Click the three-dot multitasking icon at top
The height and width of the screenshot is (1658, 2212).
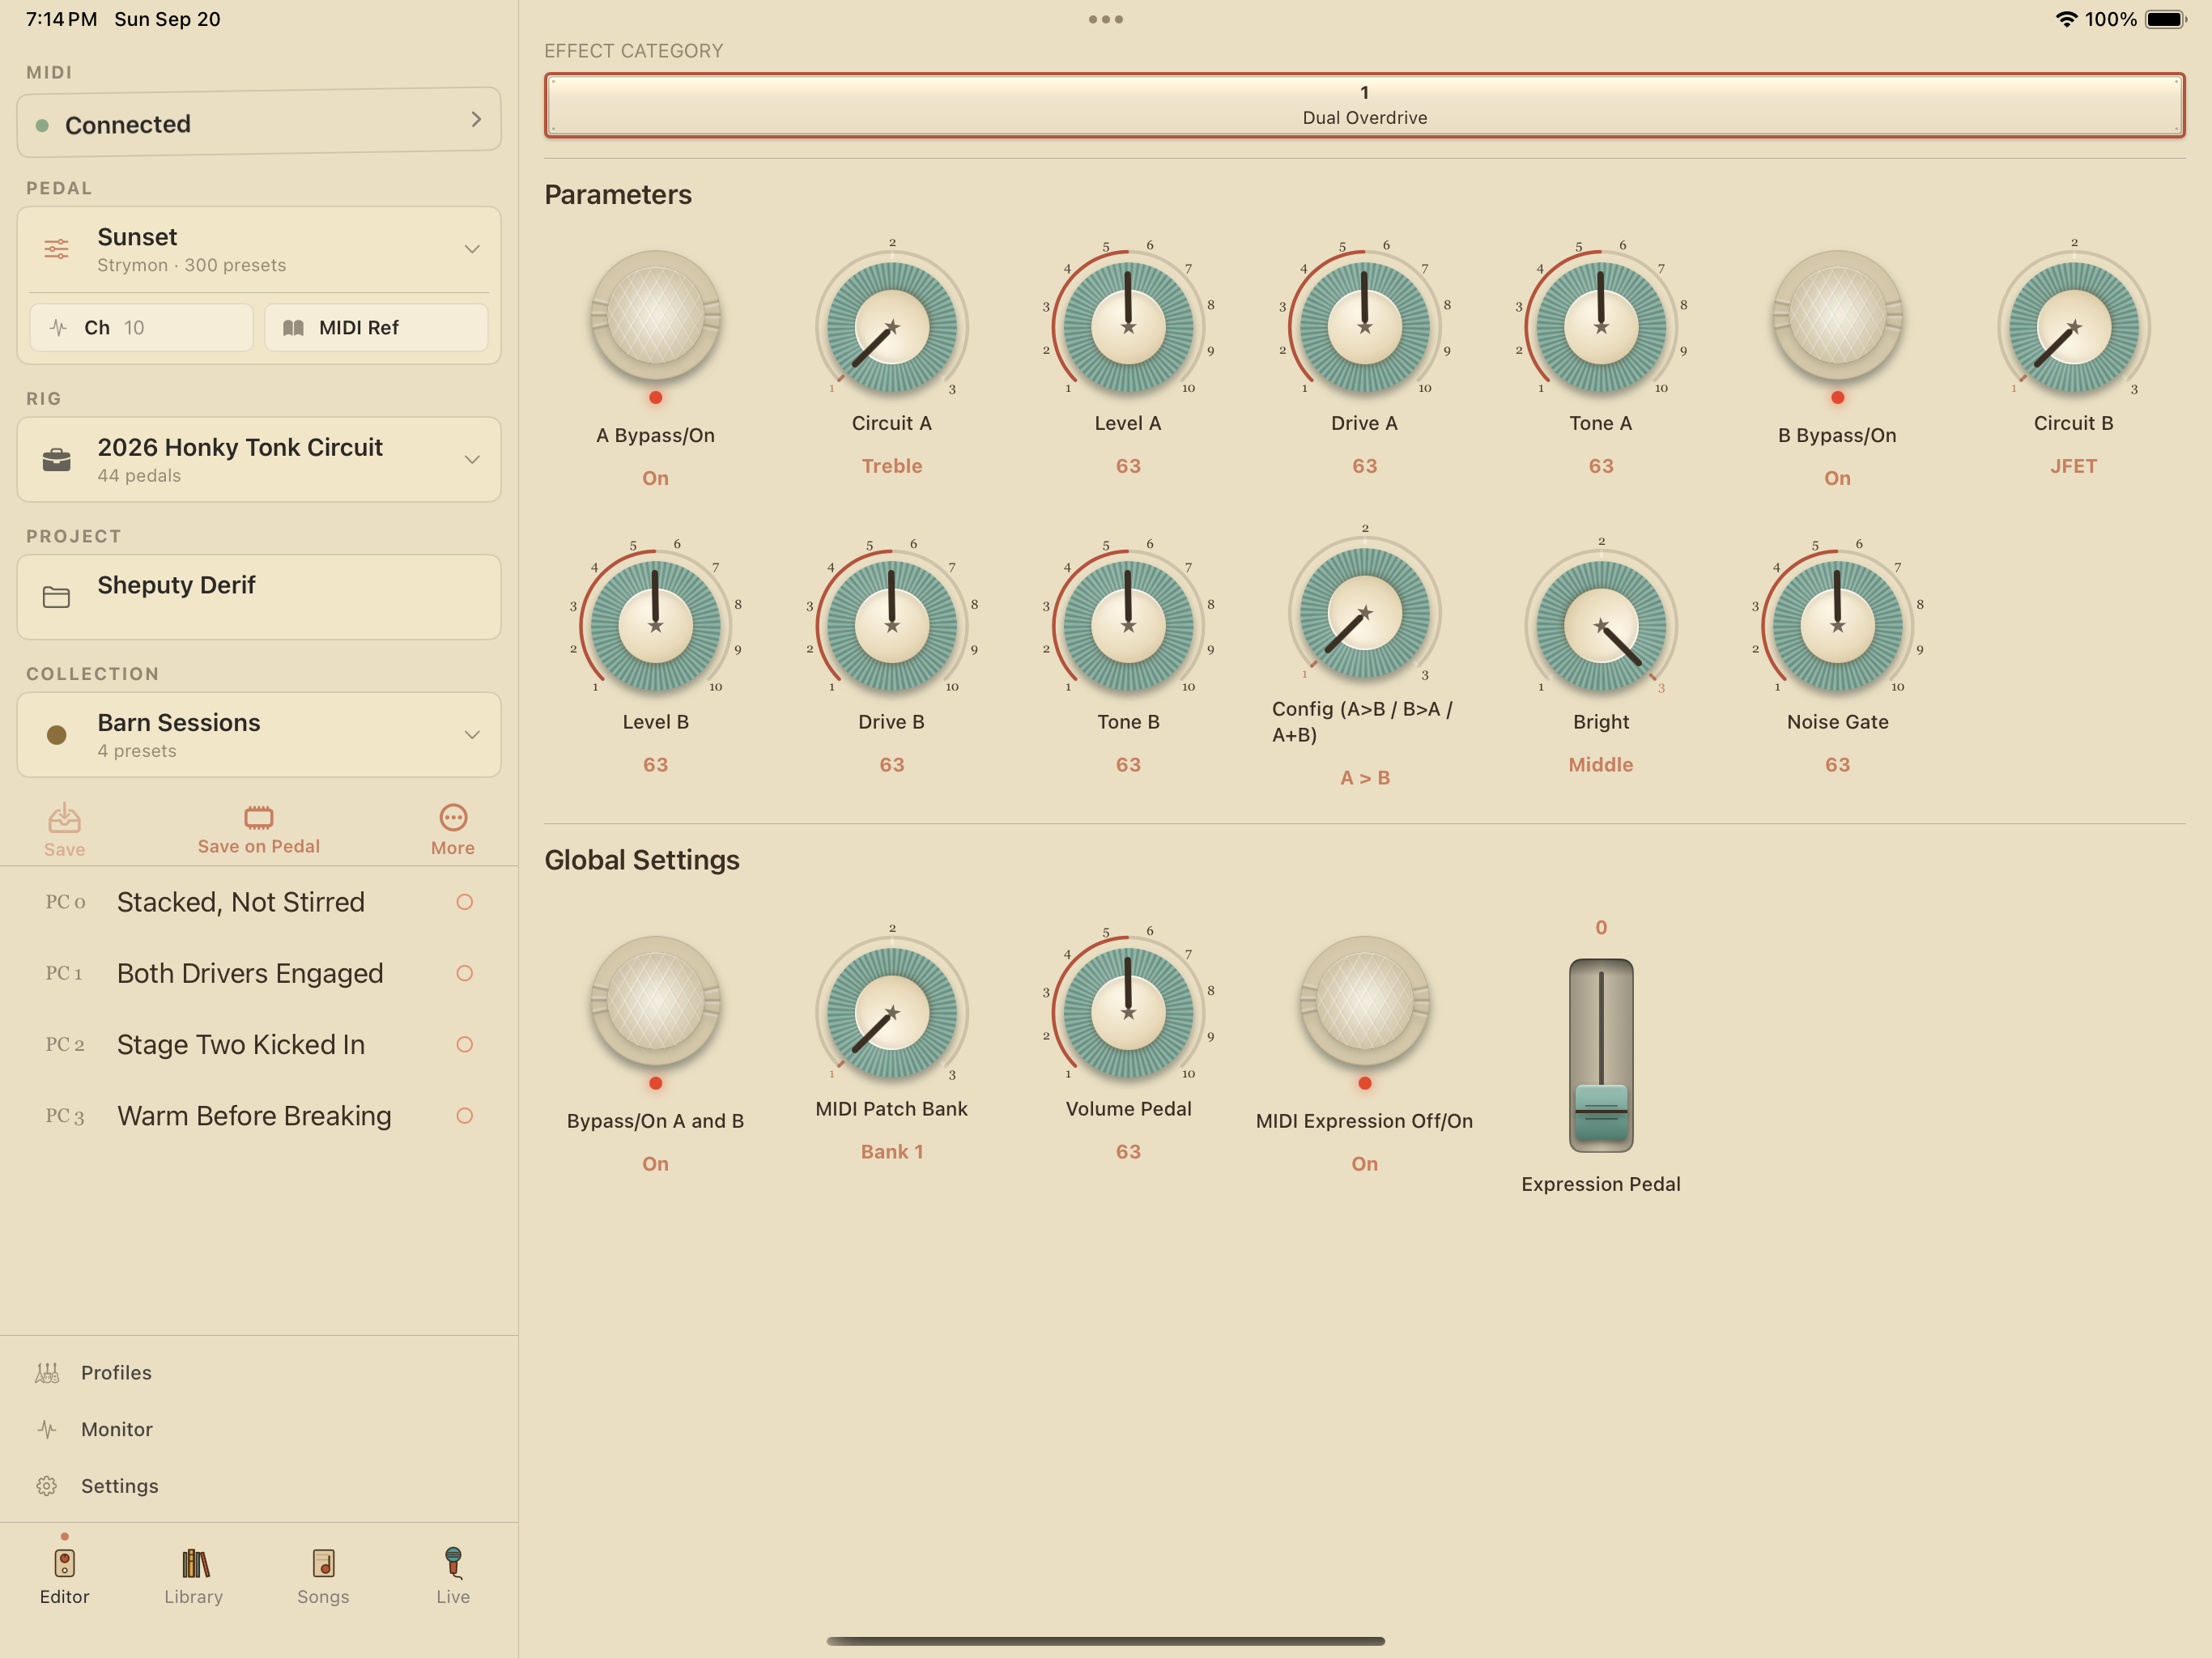pyautogui.click(x=1106, y=19)
